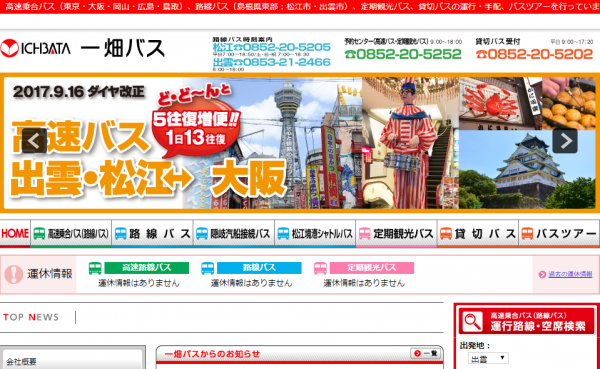Open 高速乗合バス(路線バス) menu item

pos(71,233)
